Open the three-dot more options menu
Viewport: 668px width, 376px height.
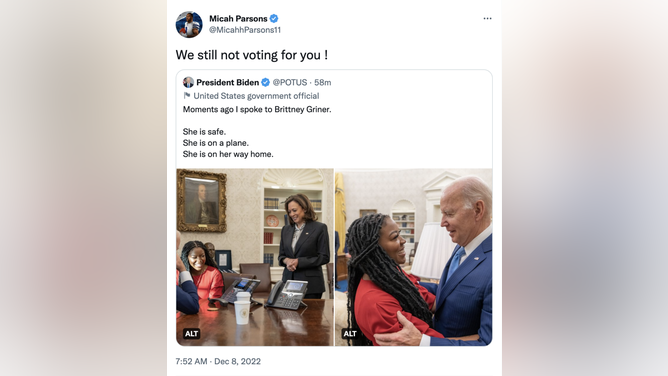[487, 19]
